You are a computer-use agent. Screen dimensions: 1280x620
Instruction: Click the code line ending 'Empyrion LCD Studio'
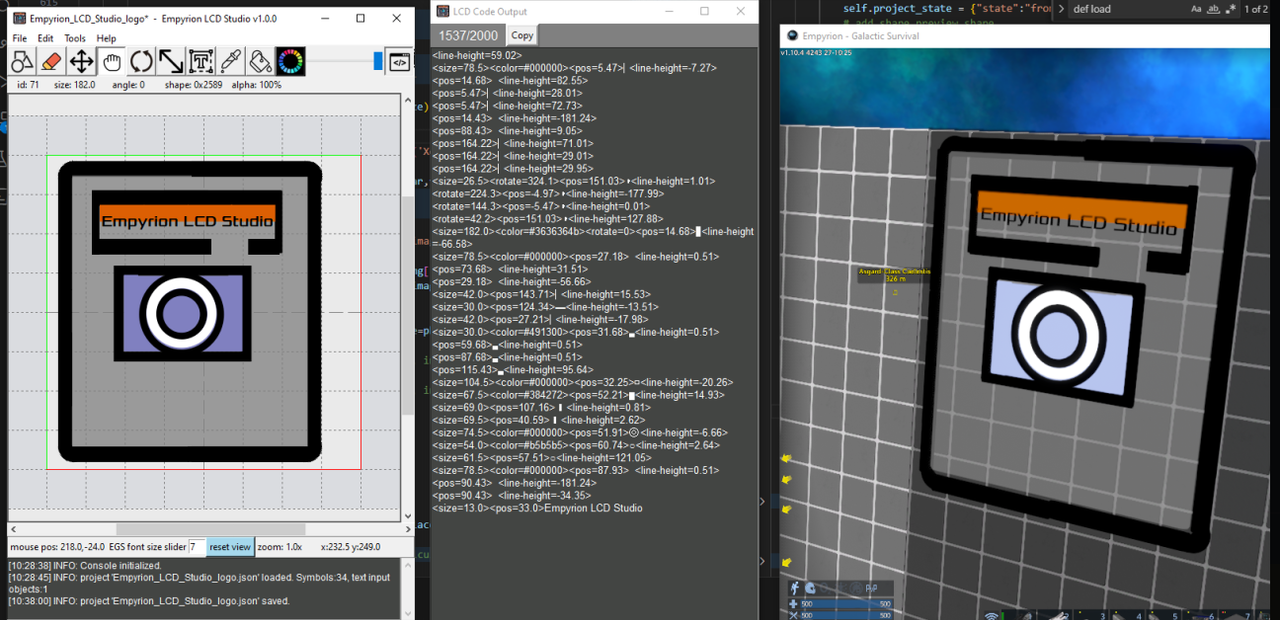coord(537,508)
